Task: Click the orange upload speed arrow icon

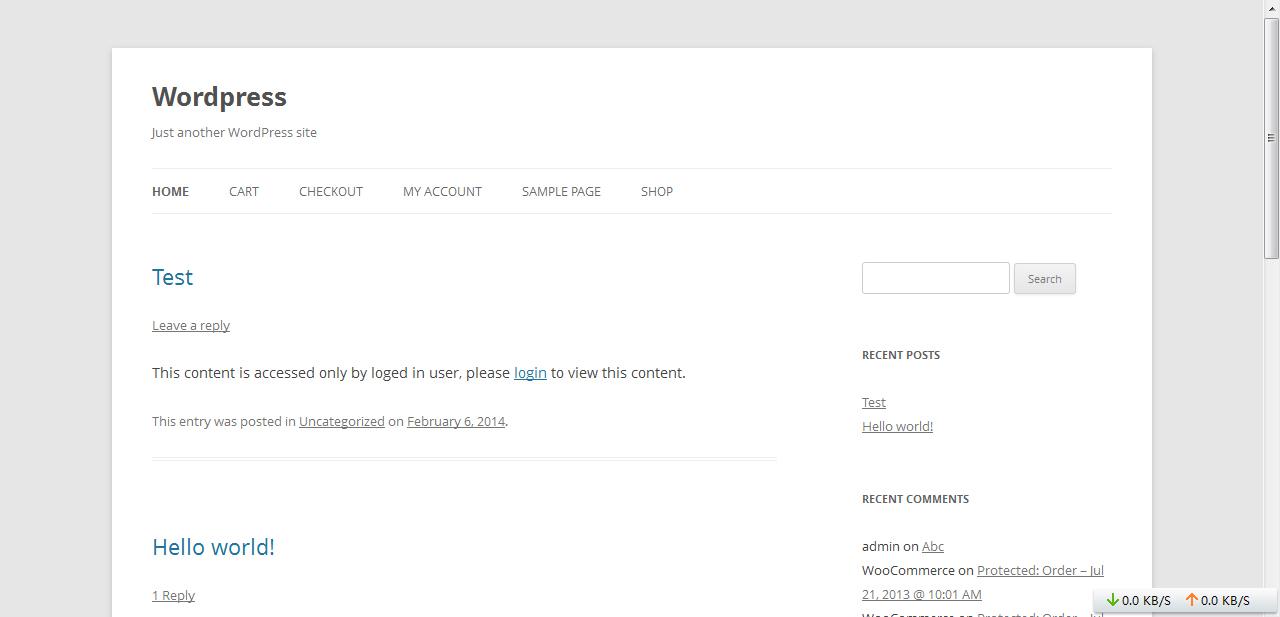Action: (x=1191, y=600)
